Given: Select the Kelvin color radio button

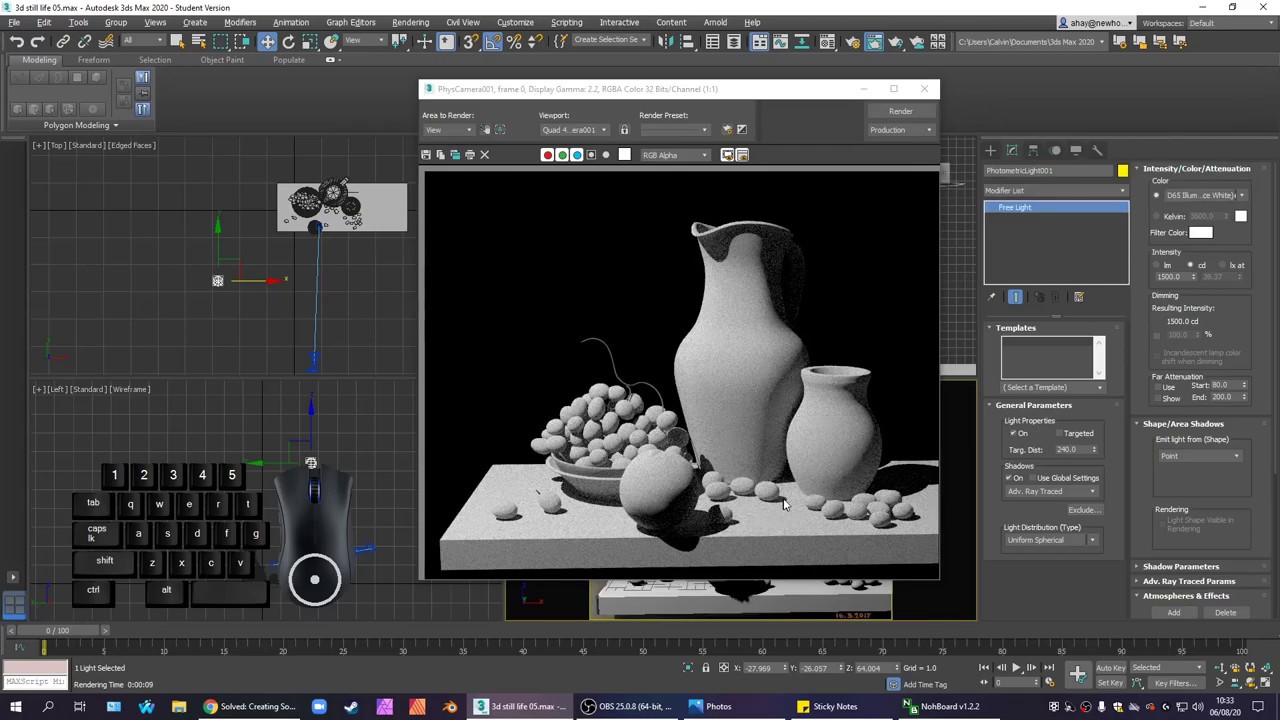Looking at the screenshot, I should (x=1156, y=216).
